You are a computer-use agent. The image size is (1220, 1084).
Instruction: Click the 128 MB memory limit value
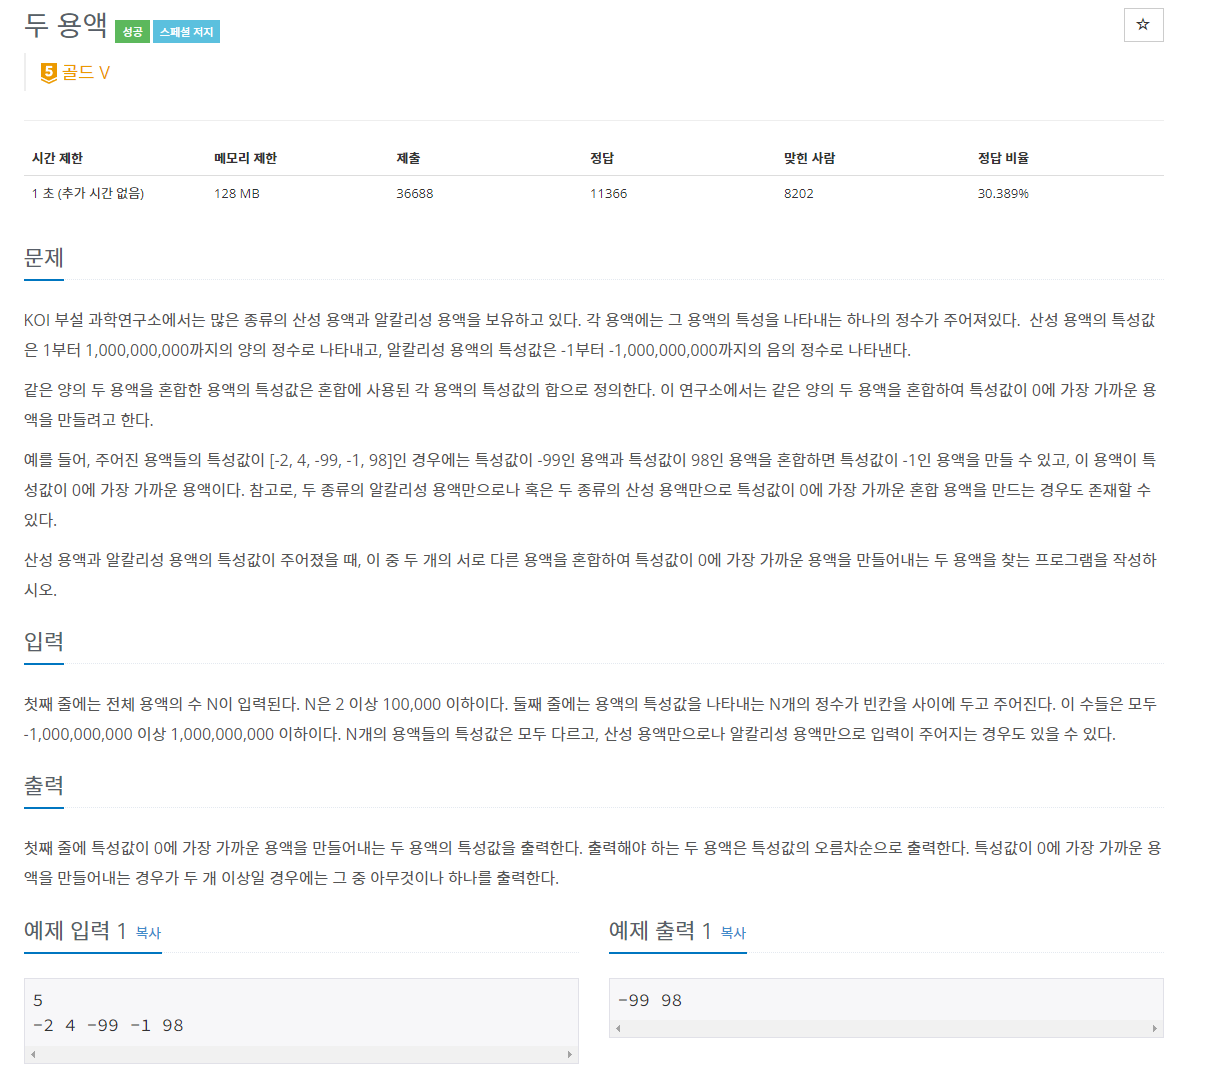click(x=237, y=193)
